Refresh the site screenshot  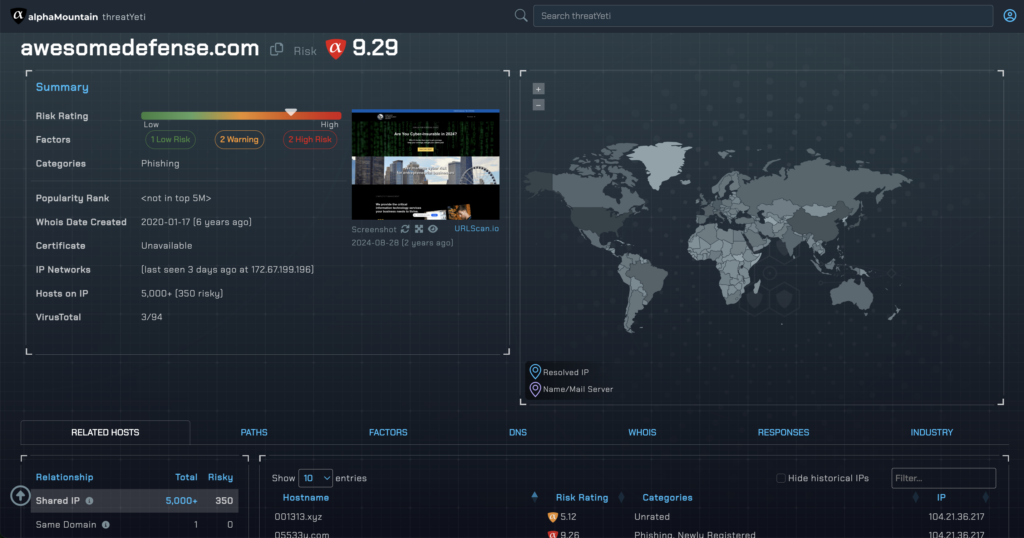point(405,229)
